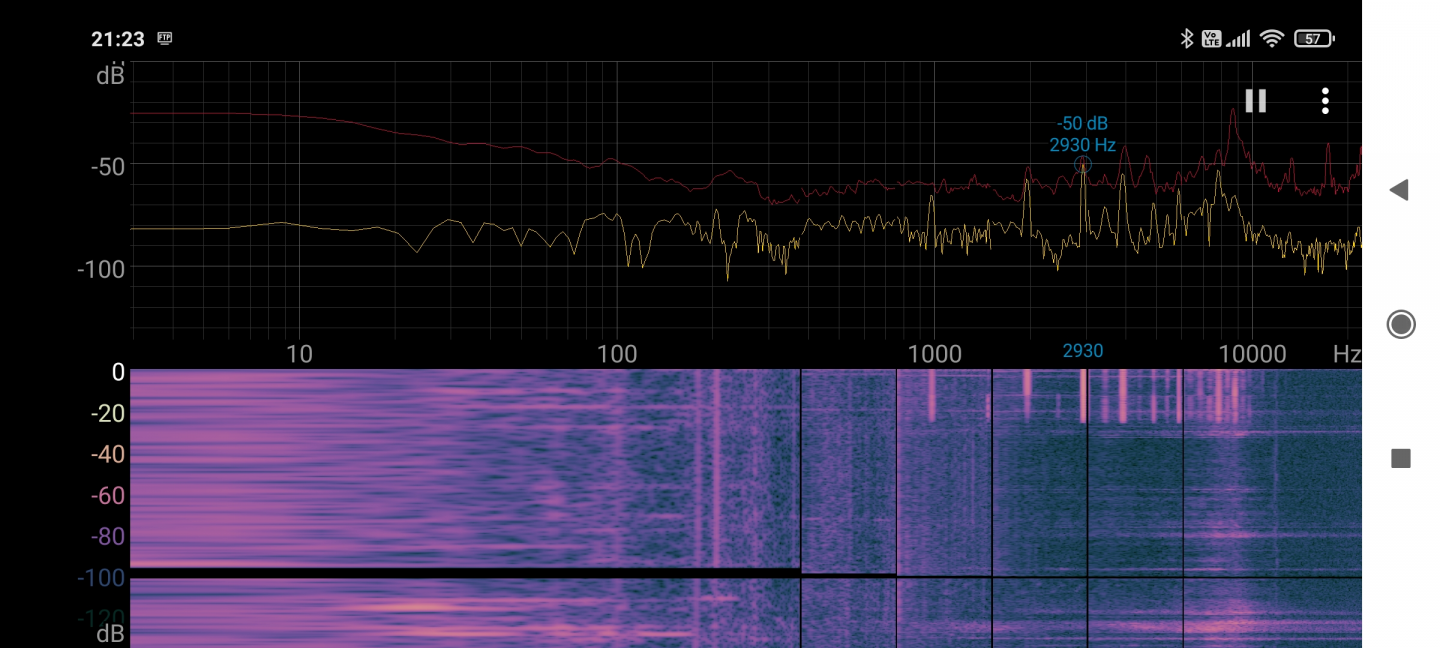Tap the blue 2930 frequency axis marker
The image size is (1440, 648).
click(1082, 351)
